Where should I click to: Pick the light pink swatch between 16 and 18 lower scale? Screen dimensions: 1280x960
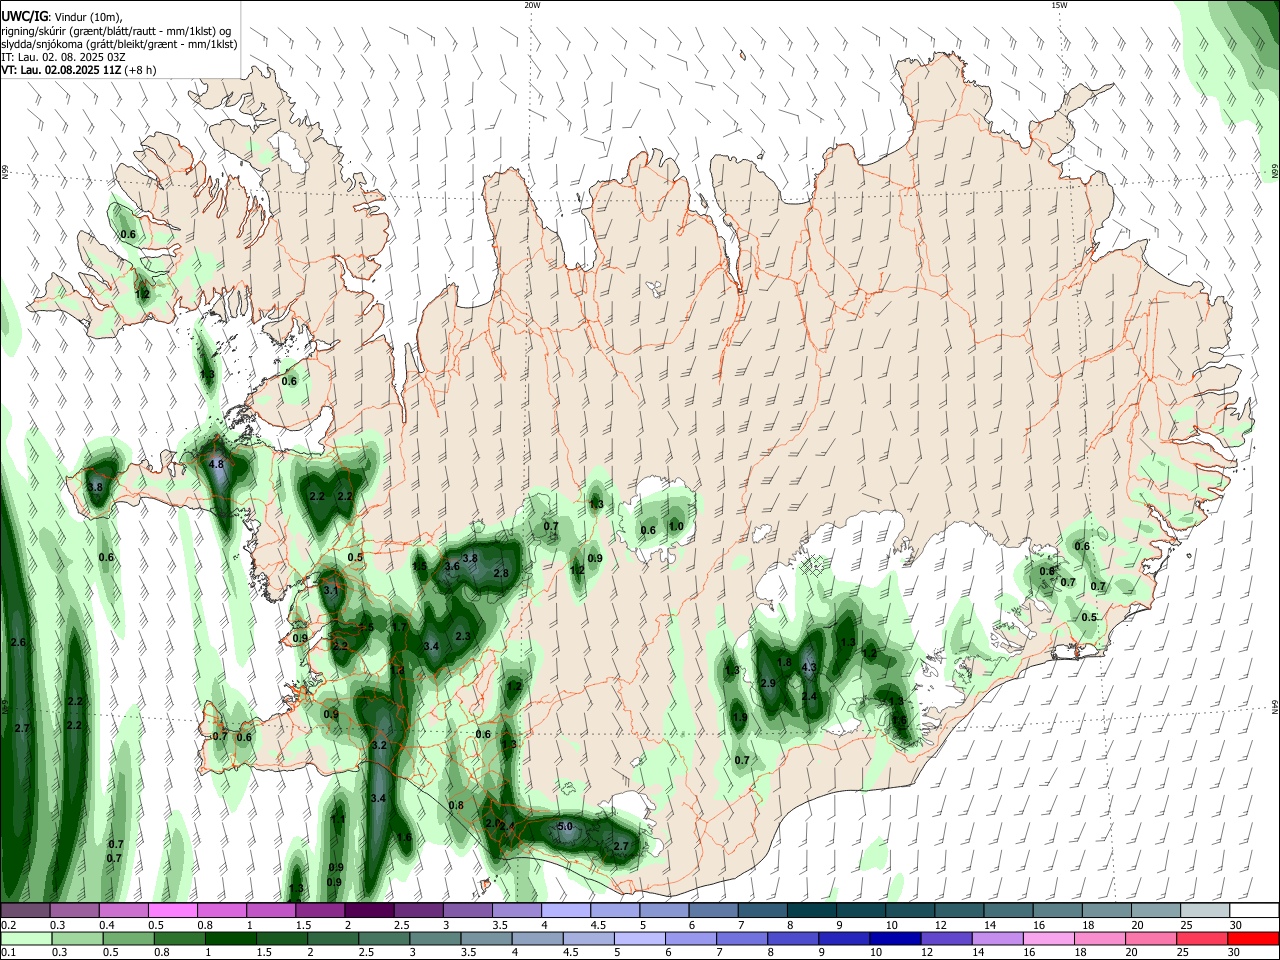coord(1048,938)
